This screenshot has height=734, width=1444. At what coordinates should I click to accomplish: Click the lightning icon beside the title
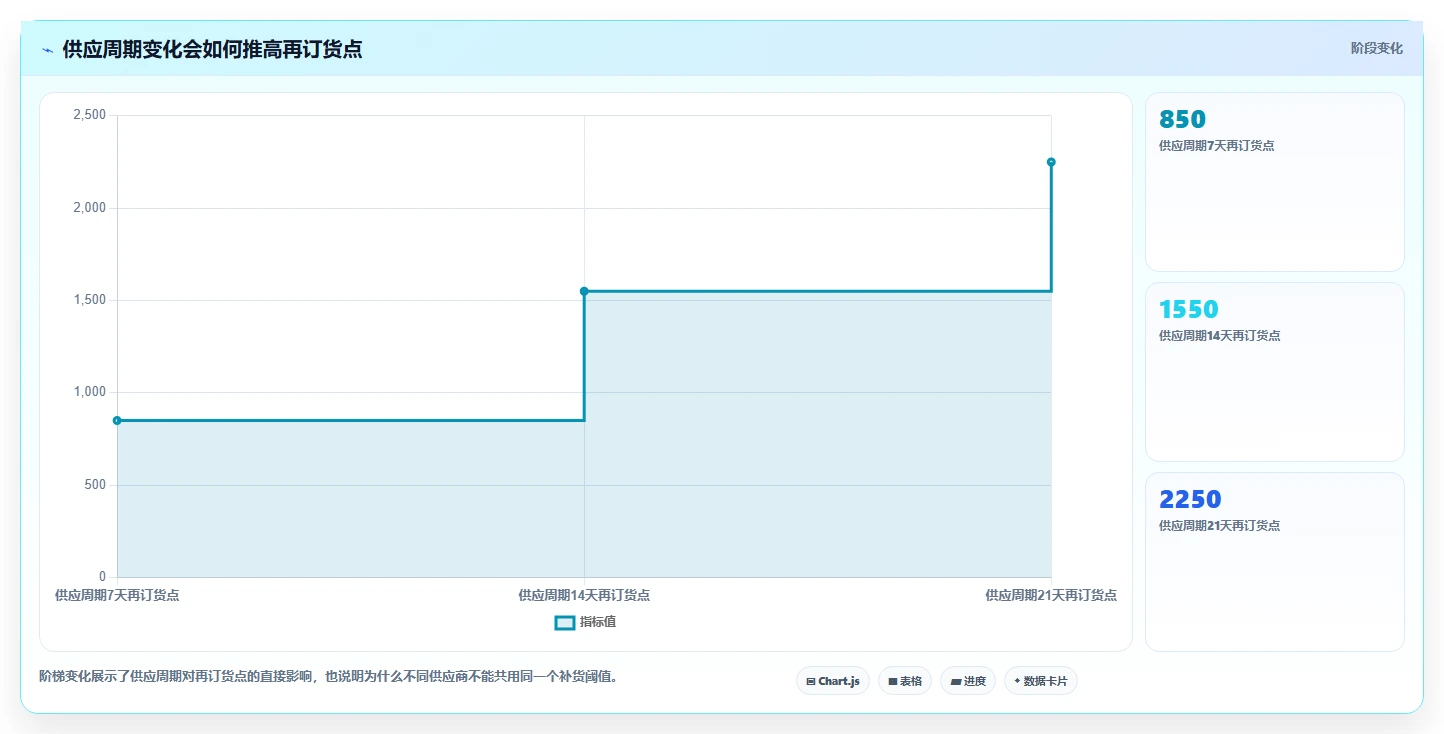coord(48,50)
